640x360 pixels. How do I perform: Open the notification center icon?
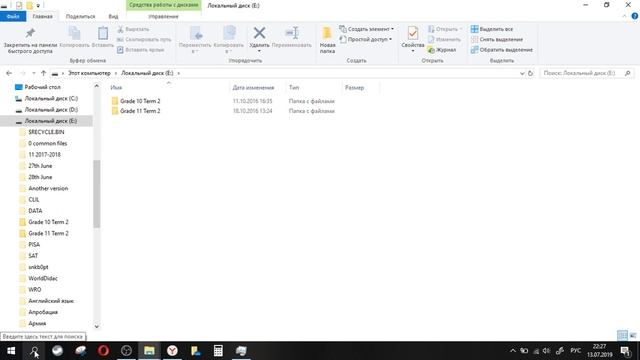coord(626,351)
